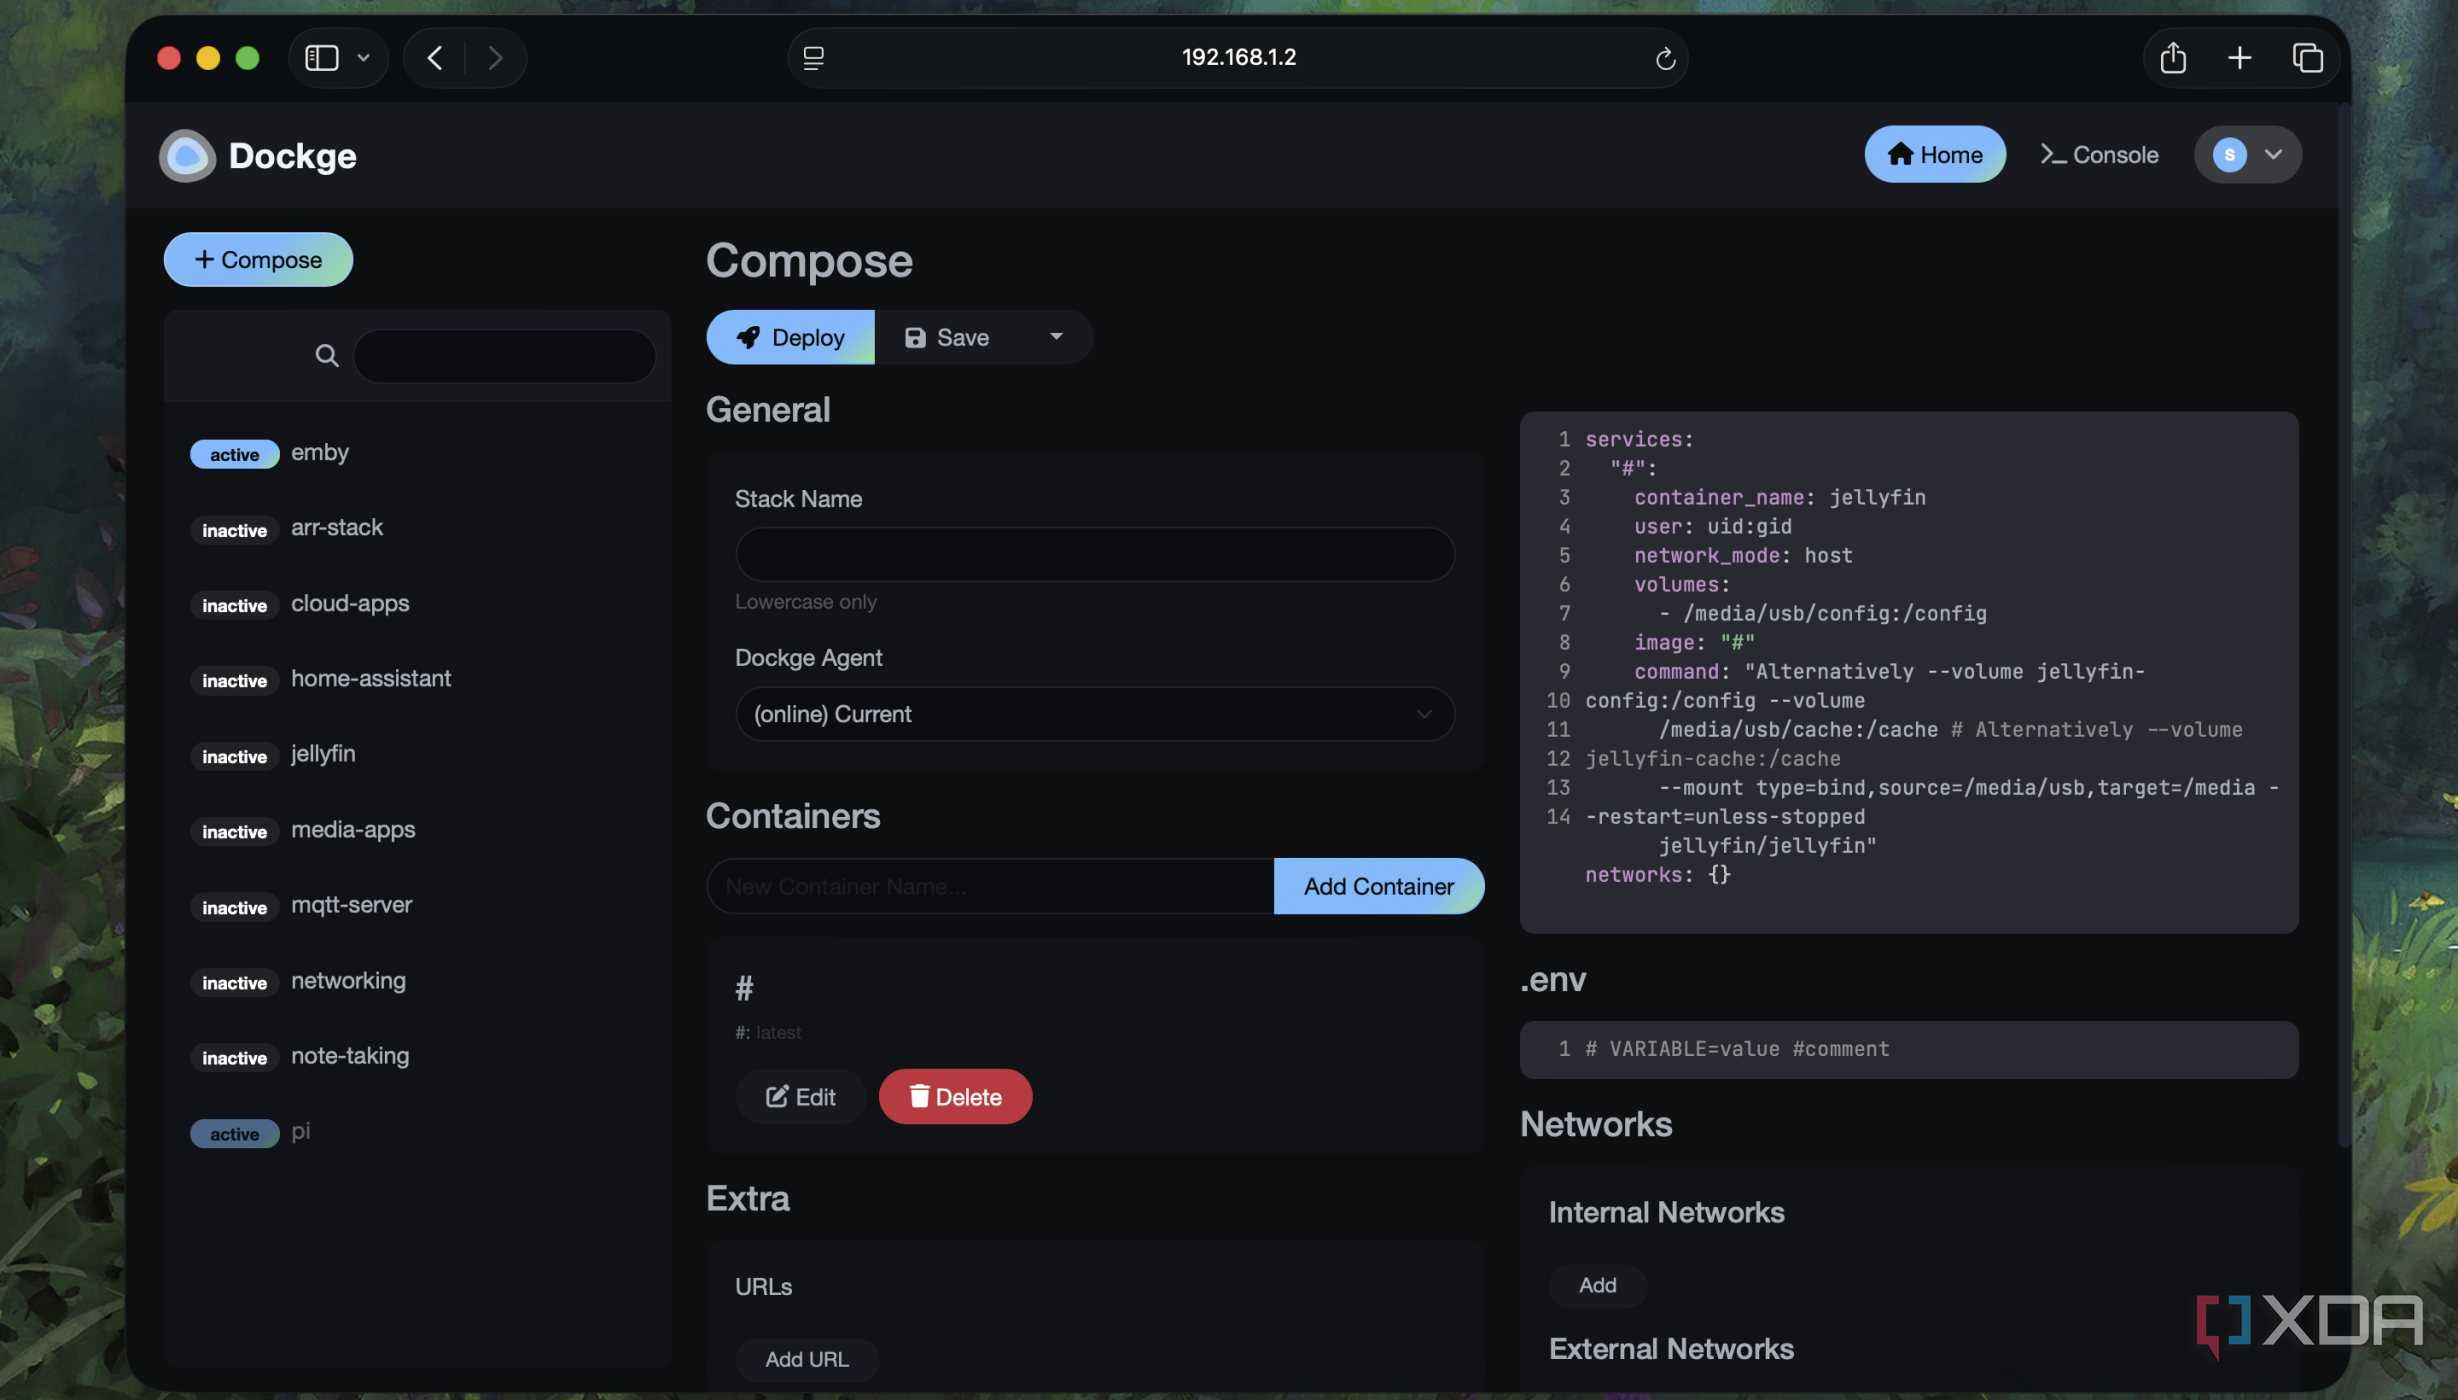Screen dimensions: 2458x1400
Task: Open the Dockge Agent dropdown
Action: (x=1094, y=714)
